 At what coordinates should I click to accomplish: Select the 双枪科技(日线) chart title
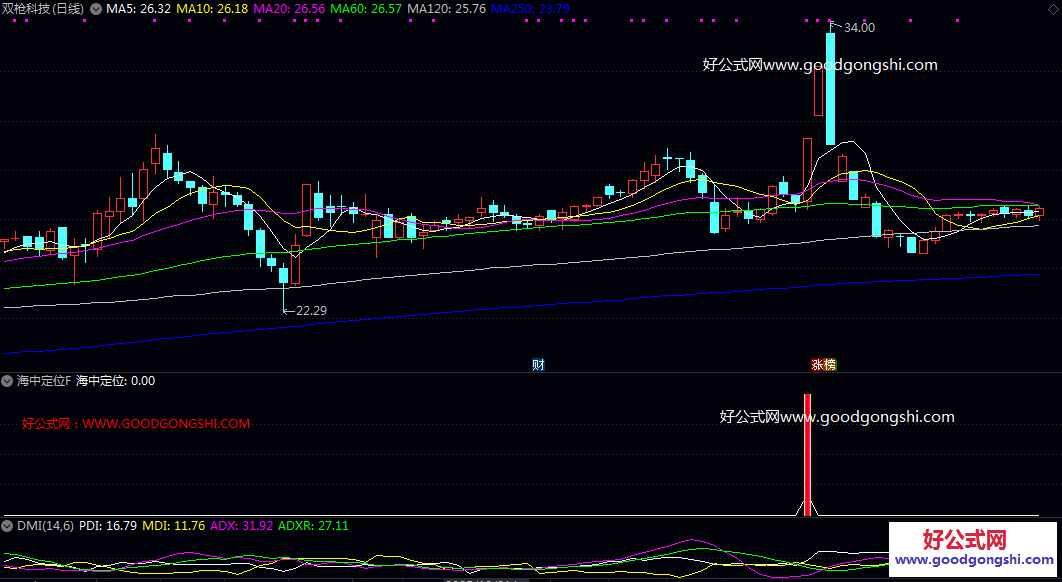point(44,9)
